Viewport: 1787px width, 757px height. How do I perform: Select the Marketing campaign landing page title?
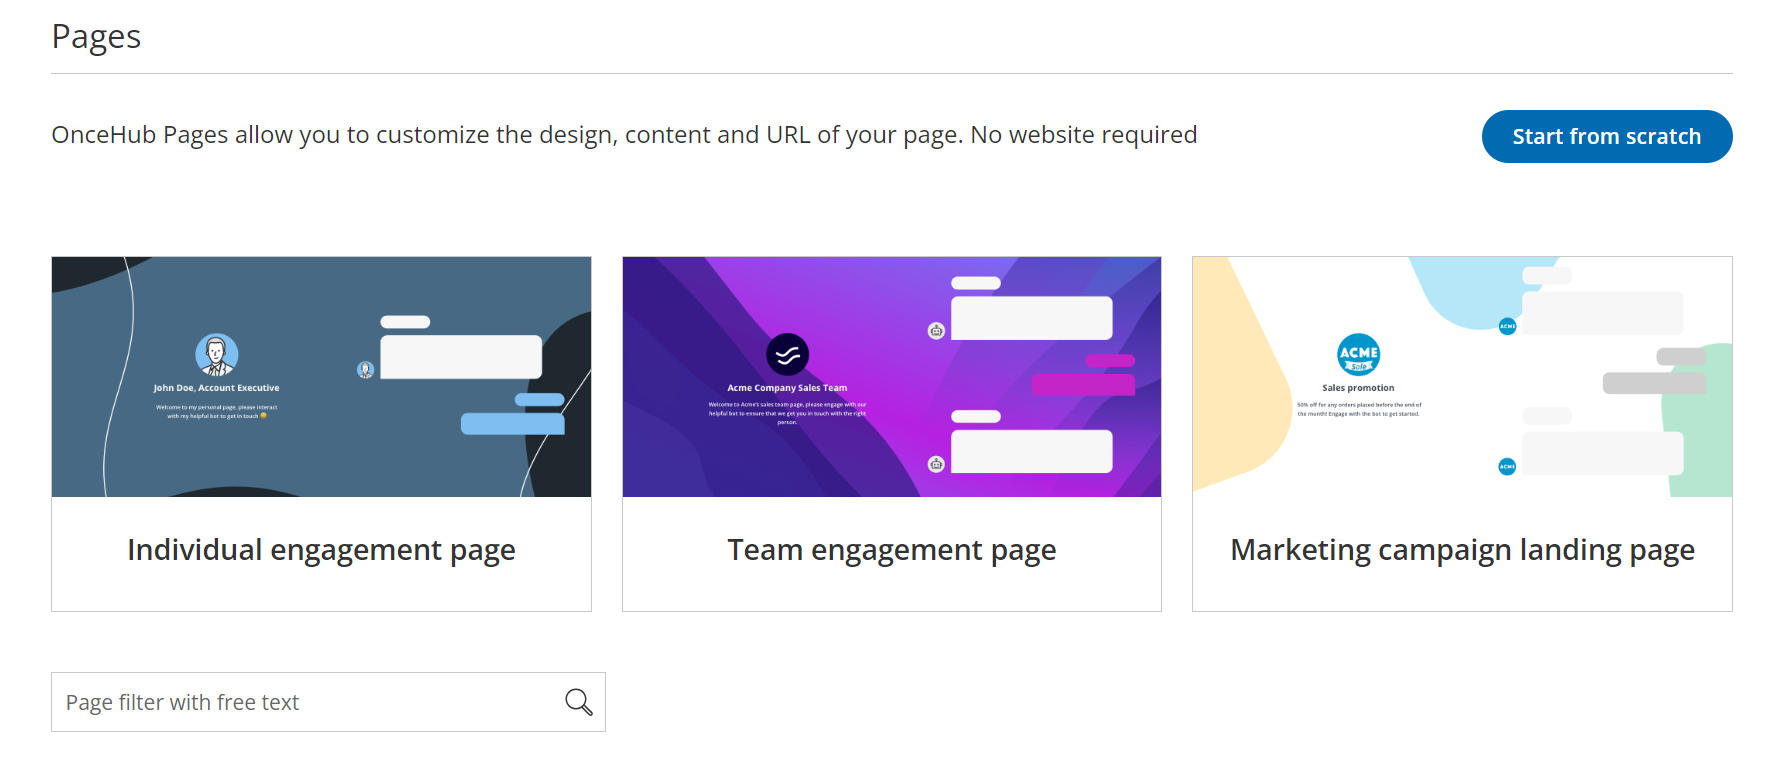pos(1462,550)
